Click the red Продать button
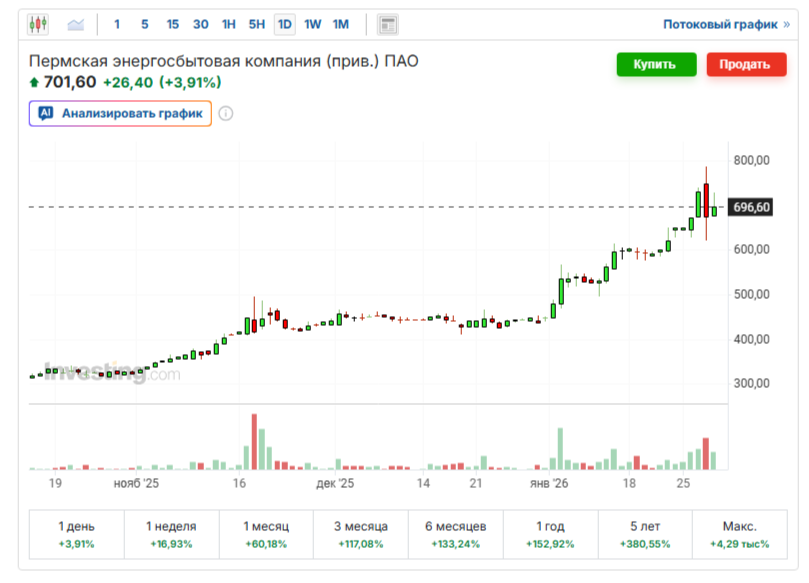Viewport: 809px width, 583px height. pos(746,64)
